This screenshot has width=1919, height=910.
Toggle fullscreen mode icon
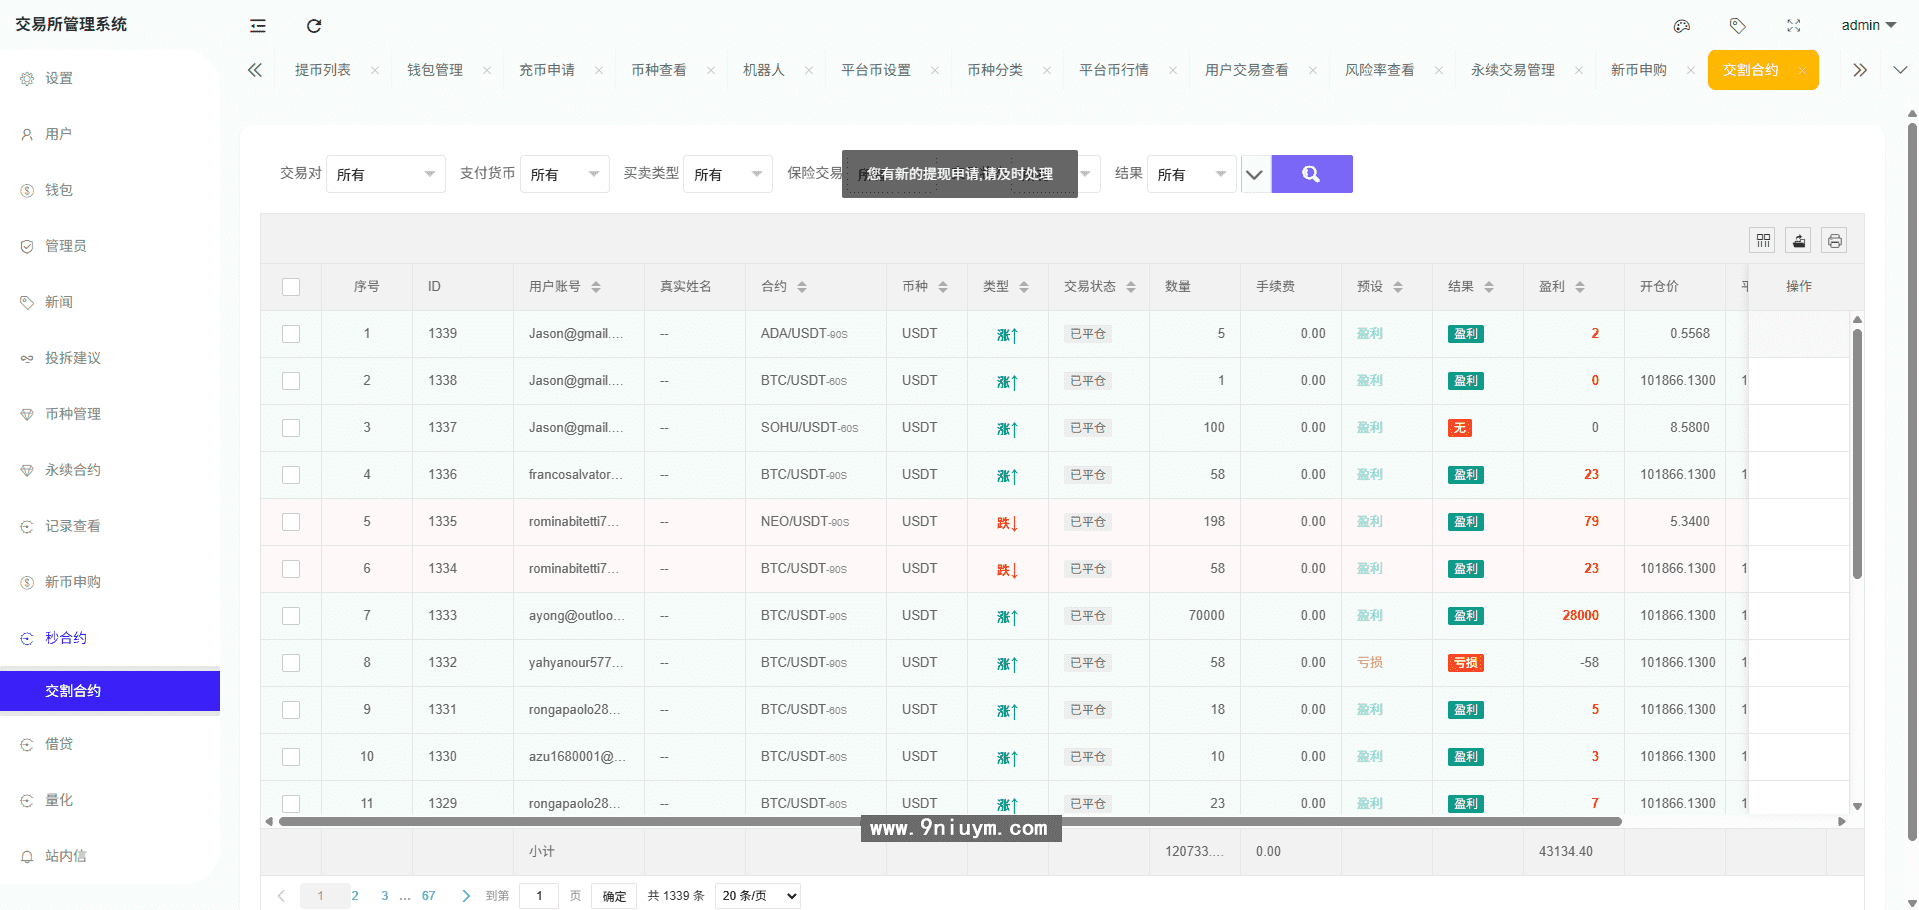click(1795, 26)
